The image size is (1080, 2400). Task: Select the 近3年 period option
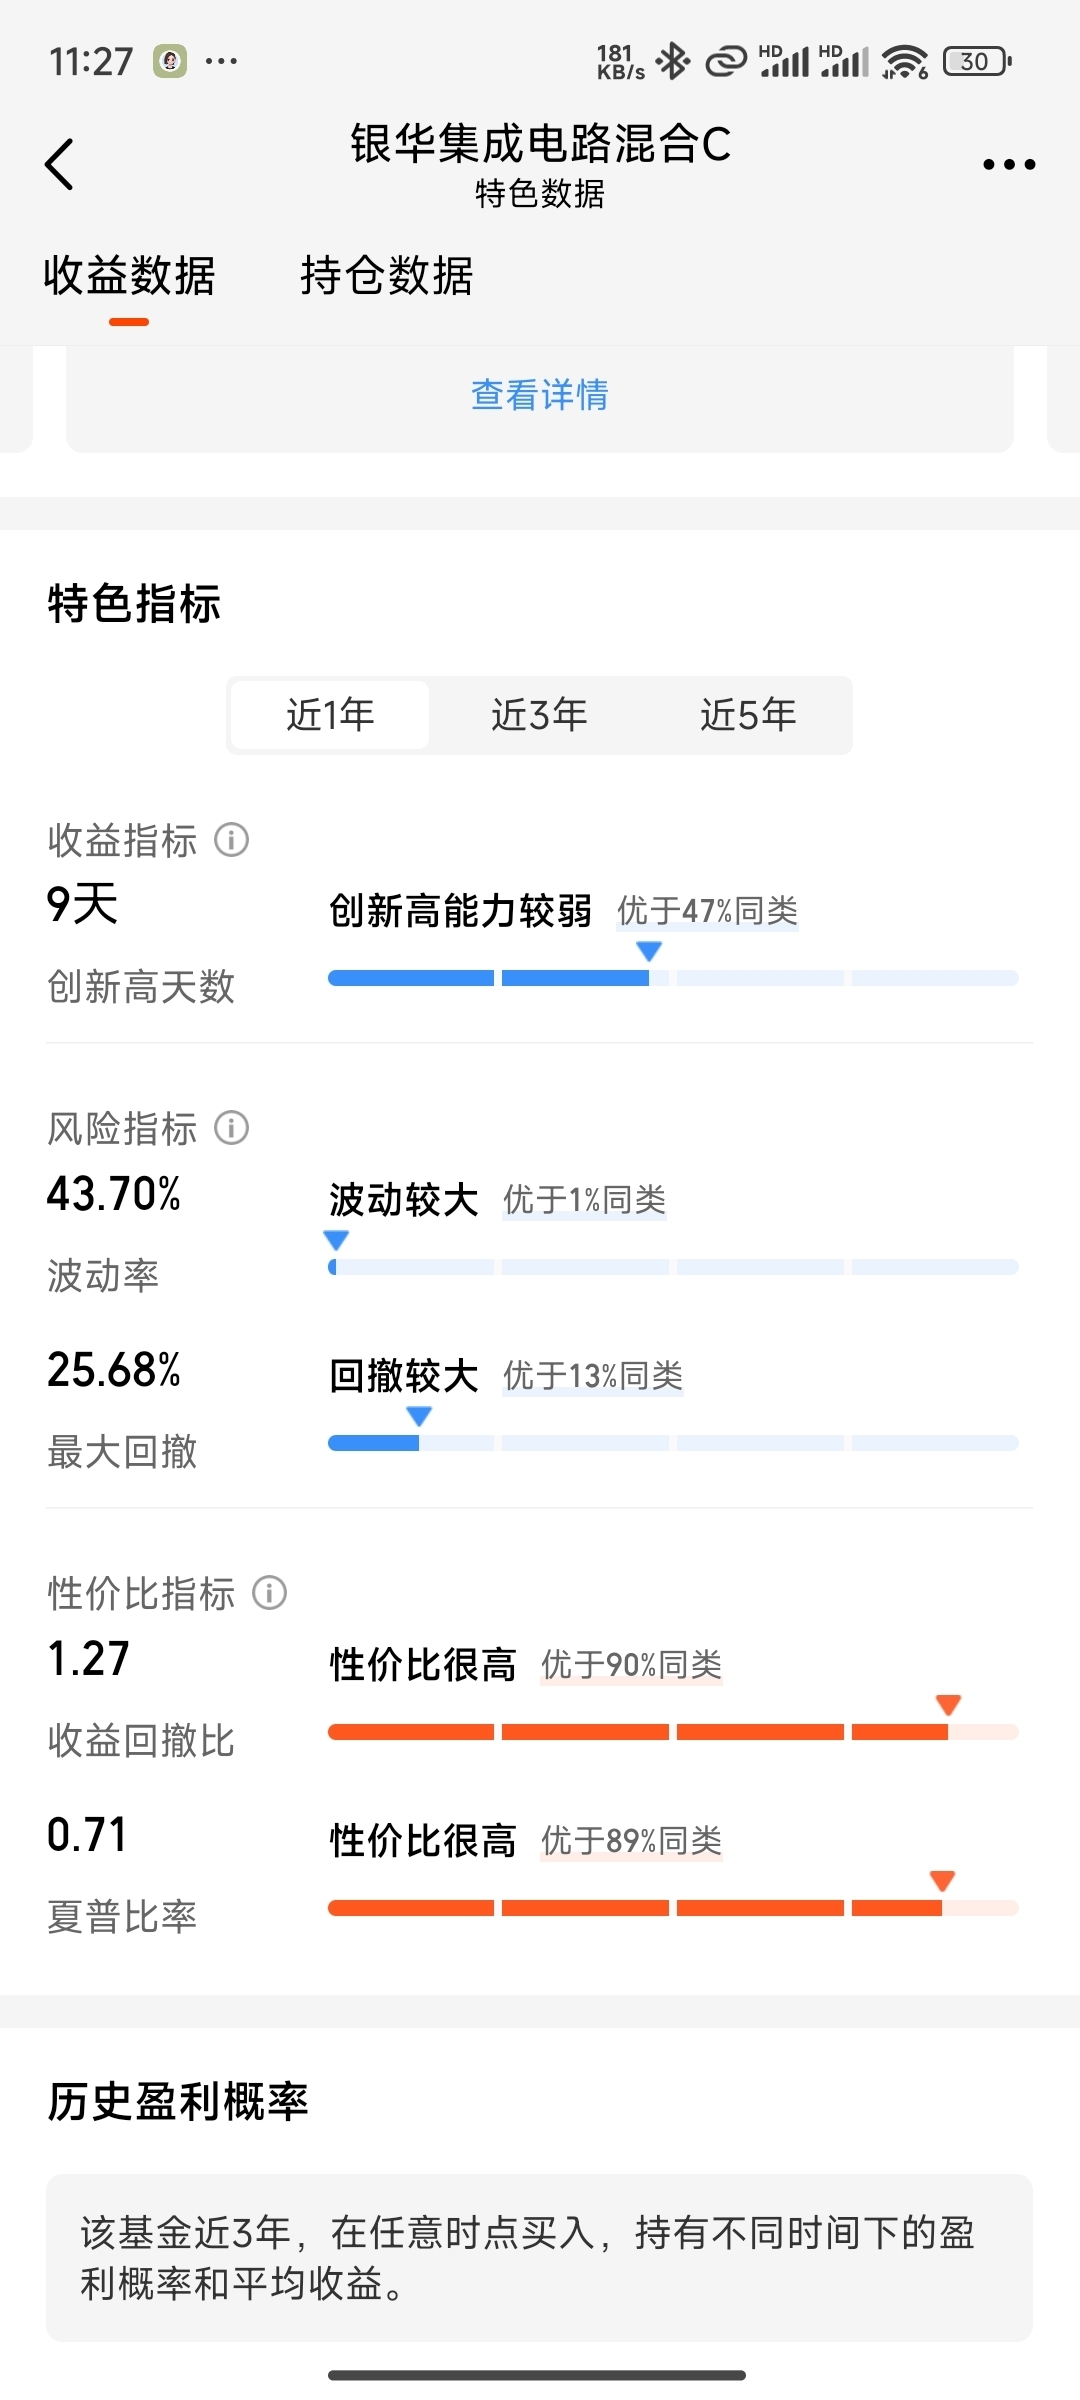(539, 715)
